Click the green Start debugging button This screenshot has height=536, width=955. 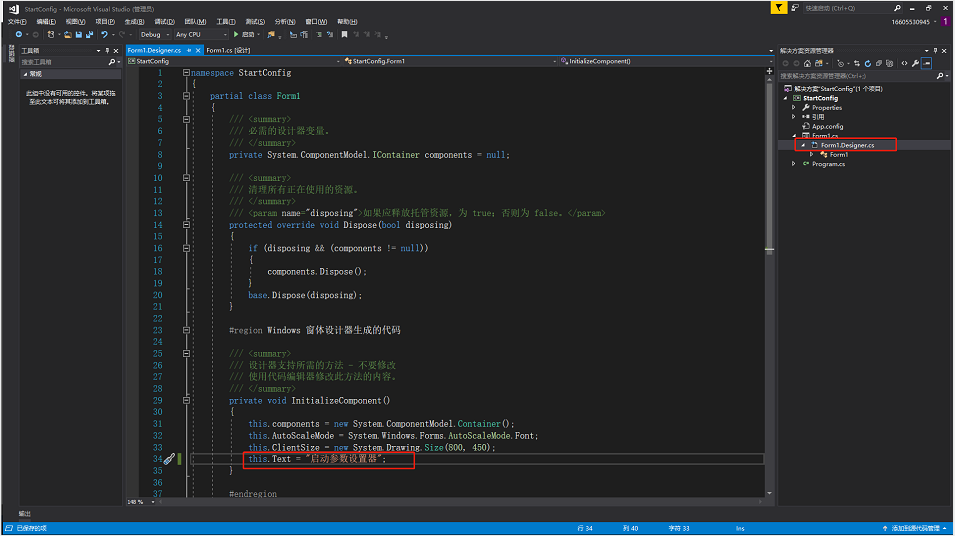pyautogui.click(x=236, y=35)
